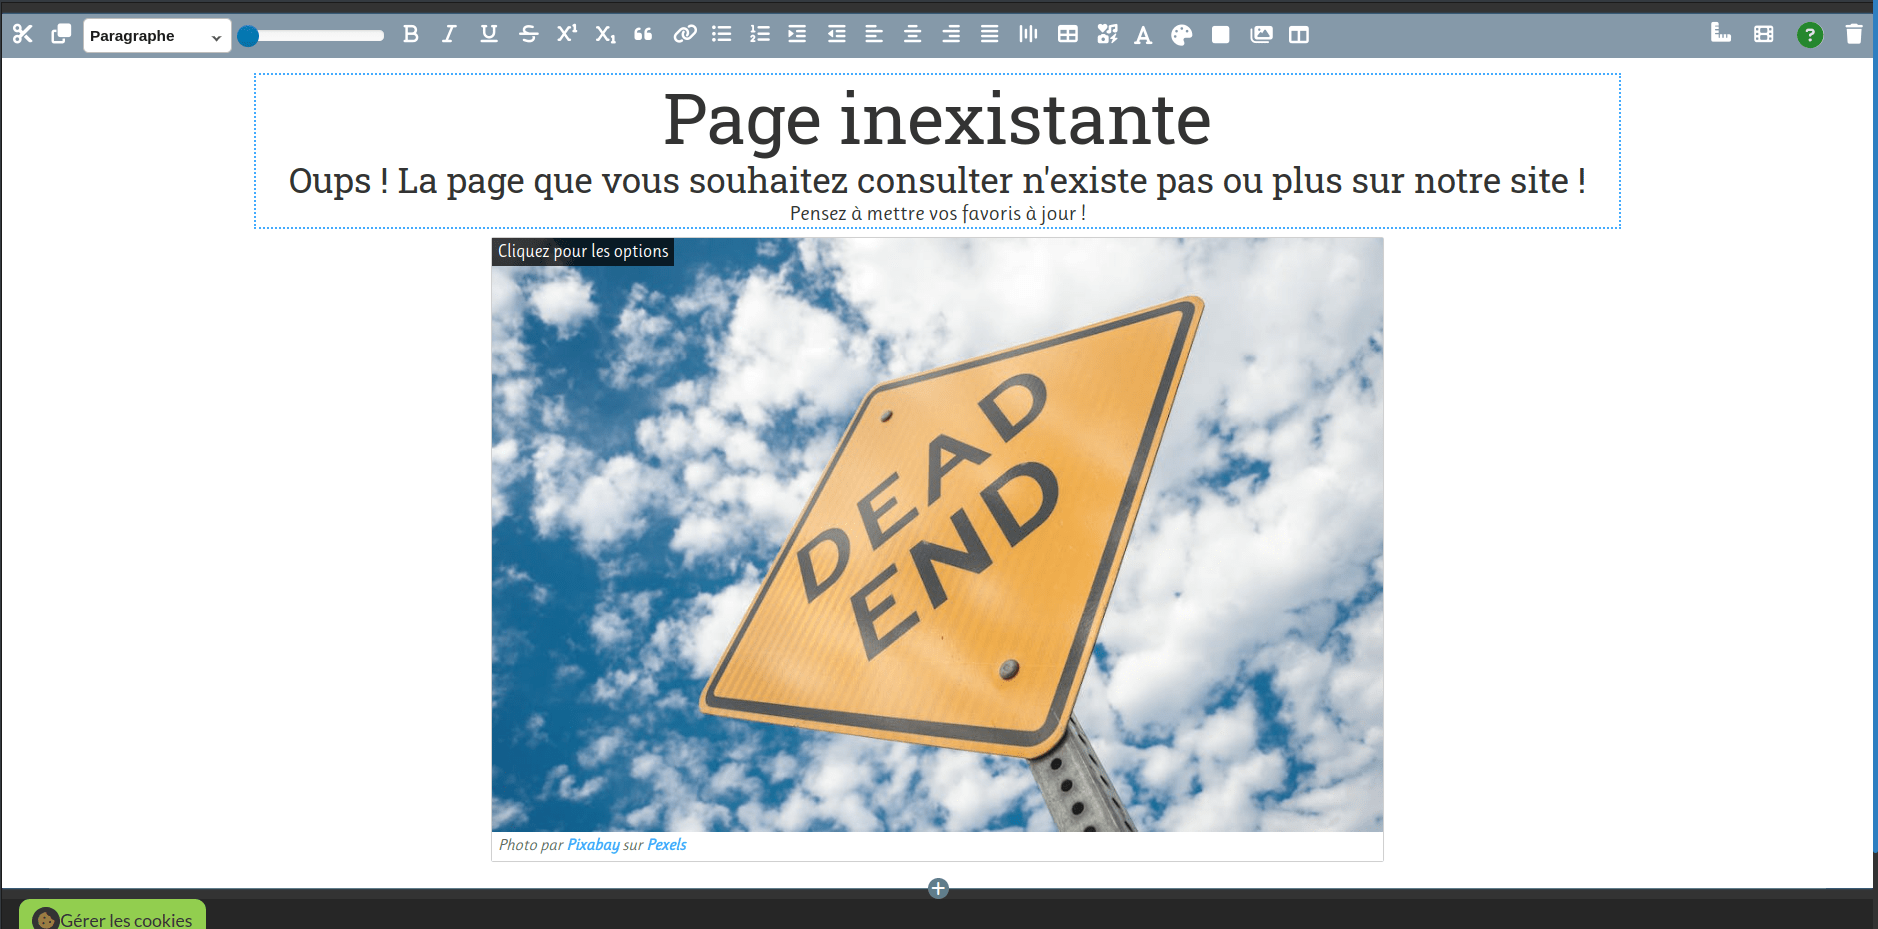Create a bulleted list
The image size is (1878, 929).
pyautogui.click(x=721, y=35)
